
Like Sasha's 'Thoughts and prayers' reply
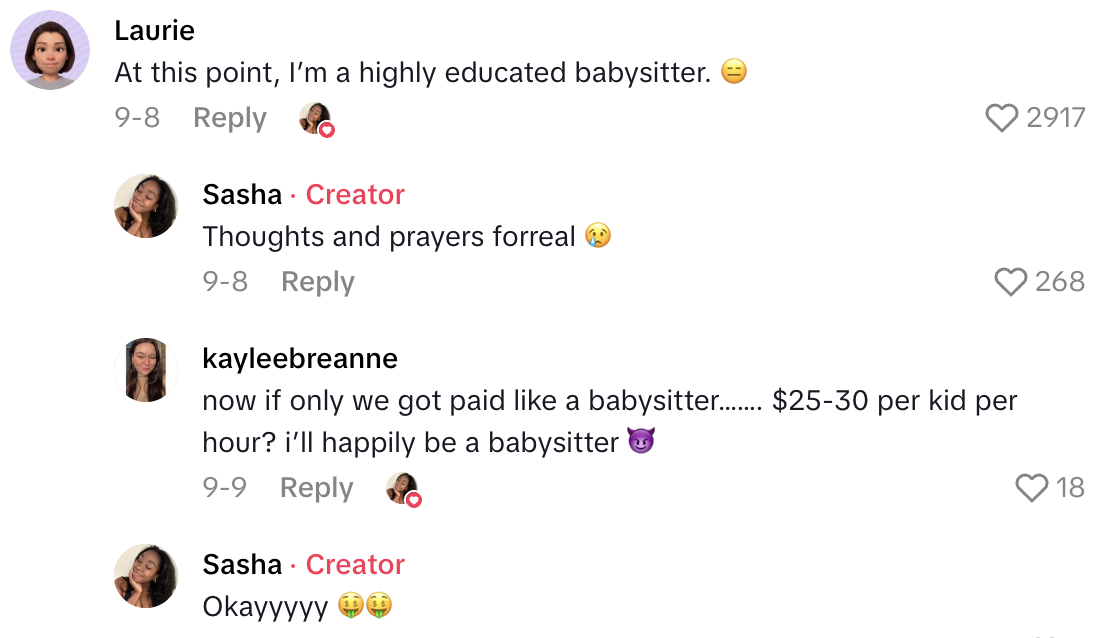click(1012, 282)
